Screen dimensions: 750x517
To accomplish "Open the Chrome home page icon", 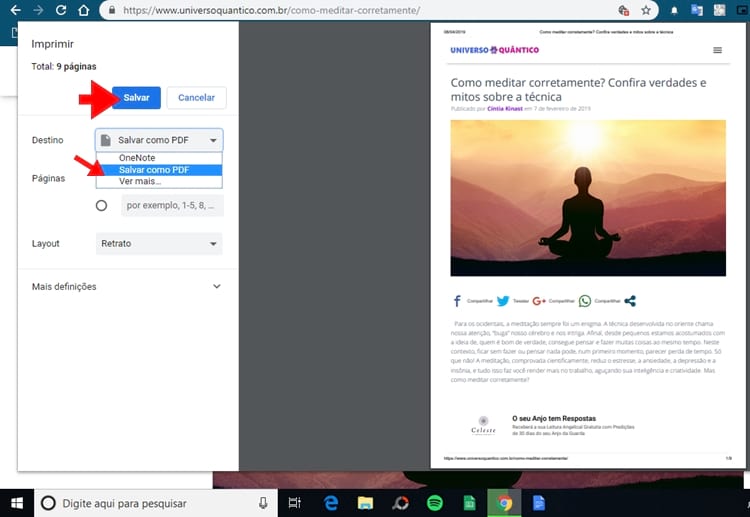I will click(x=85, y=11).
